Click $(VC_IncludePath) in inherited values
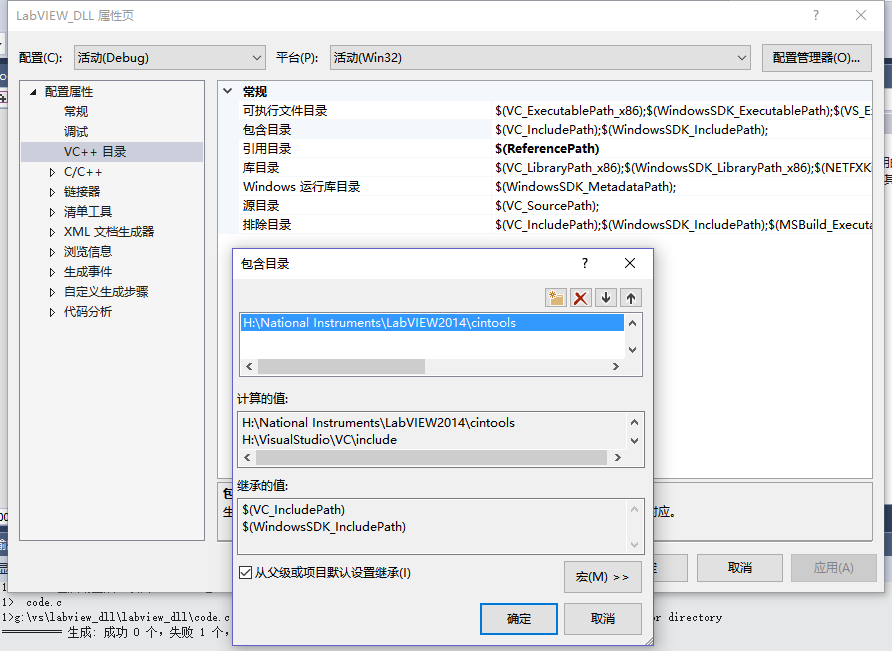The height and width of the screenshot is (651, 892). tap(294, 509)
